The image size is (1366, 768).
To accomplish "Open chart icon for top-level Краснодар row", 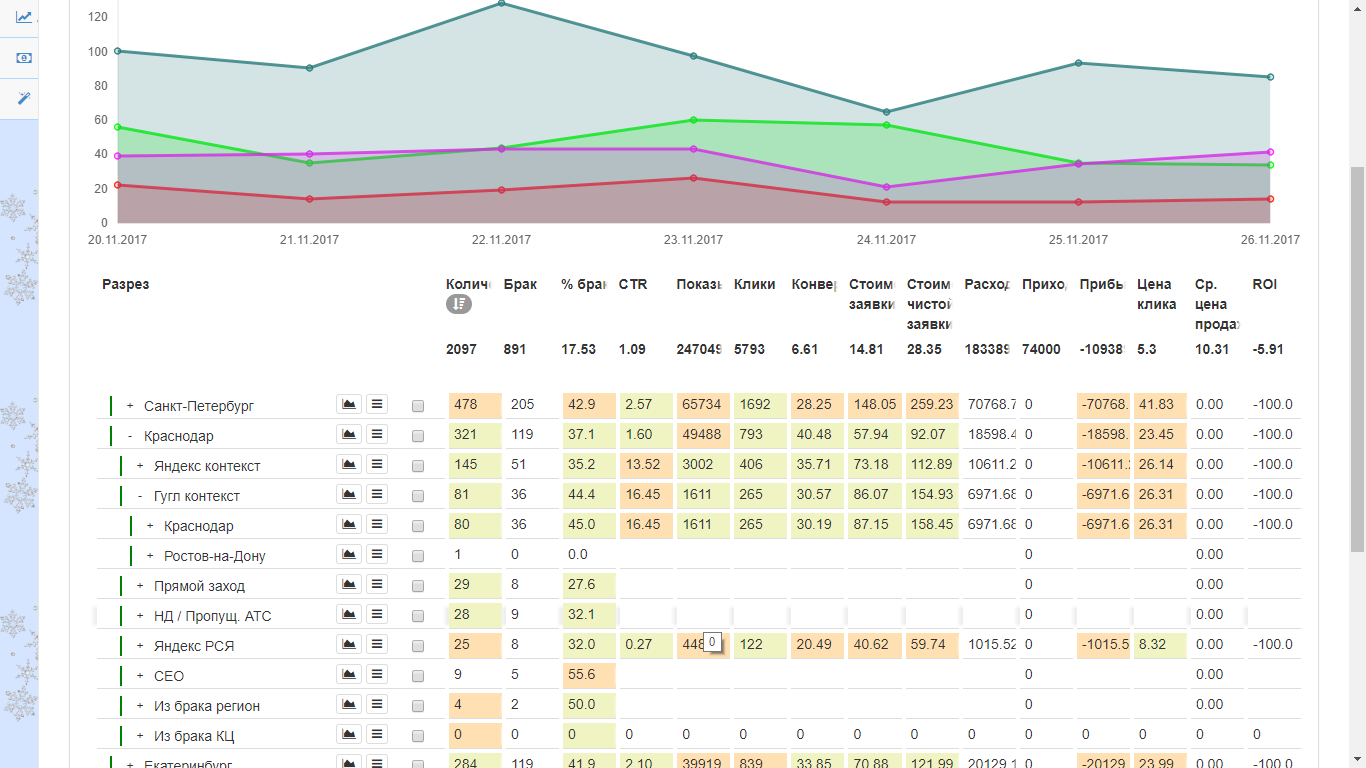I will pos(349,434).
